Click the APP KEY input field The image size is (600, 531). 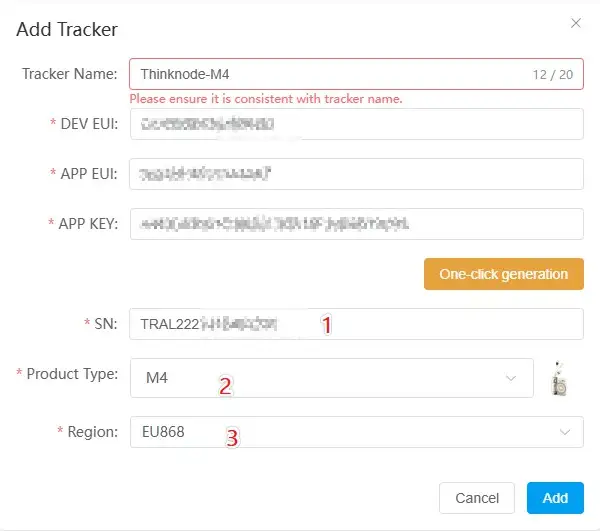356,223
